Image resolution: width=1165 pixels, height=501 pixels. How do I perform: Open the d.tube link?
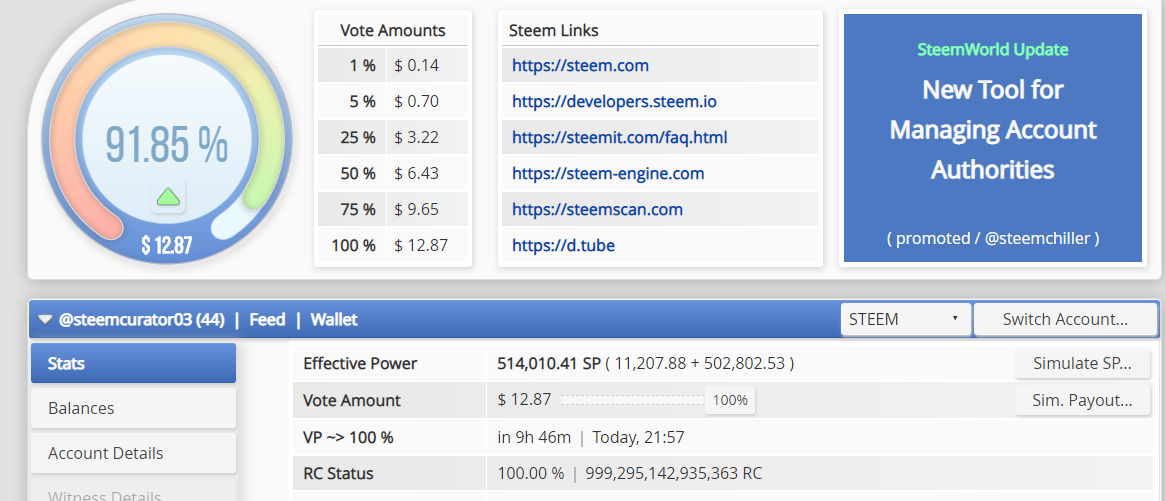coord(563,246)
